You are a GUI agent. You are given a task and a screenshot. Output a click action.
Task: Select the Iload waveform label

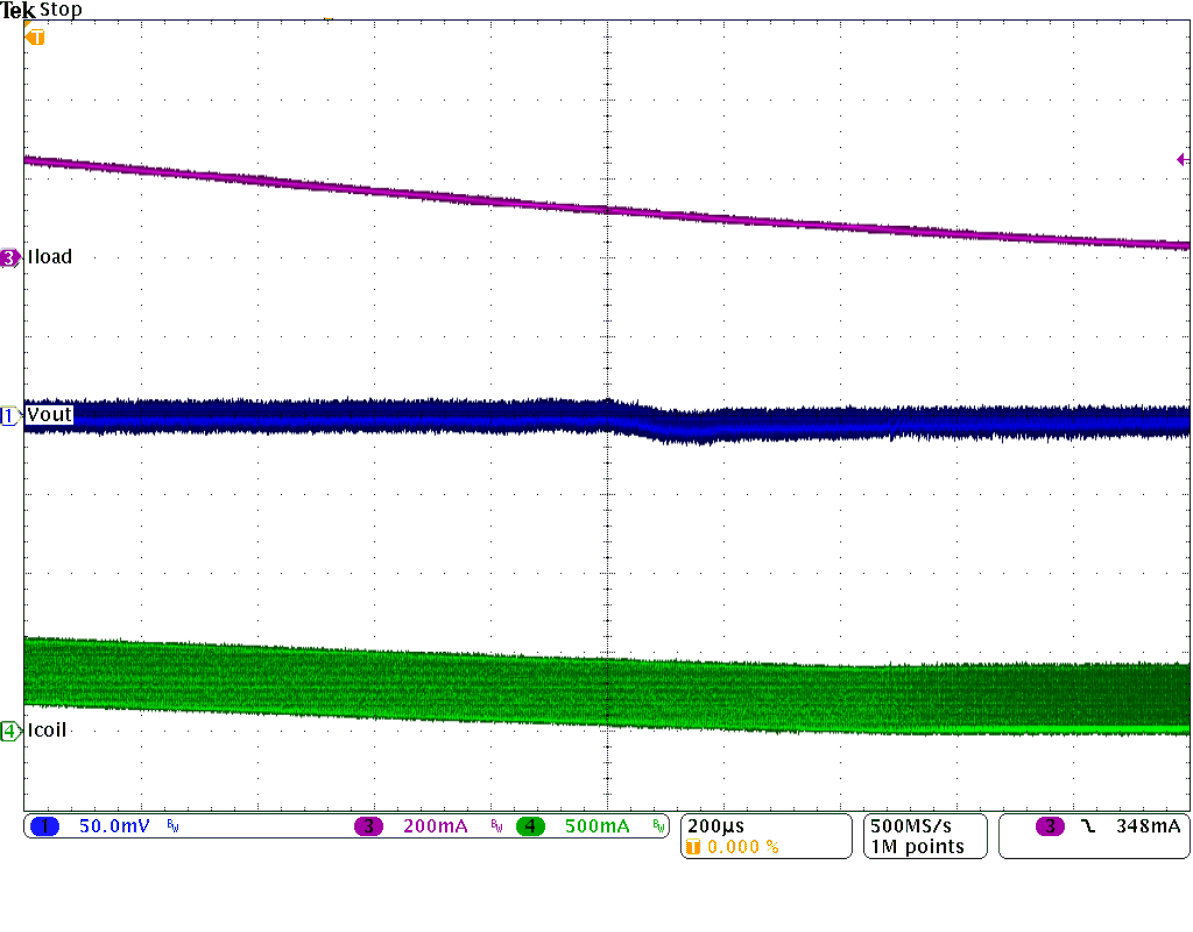(x=50, y=257)
